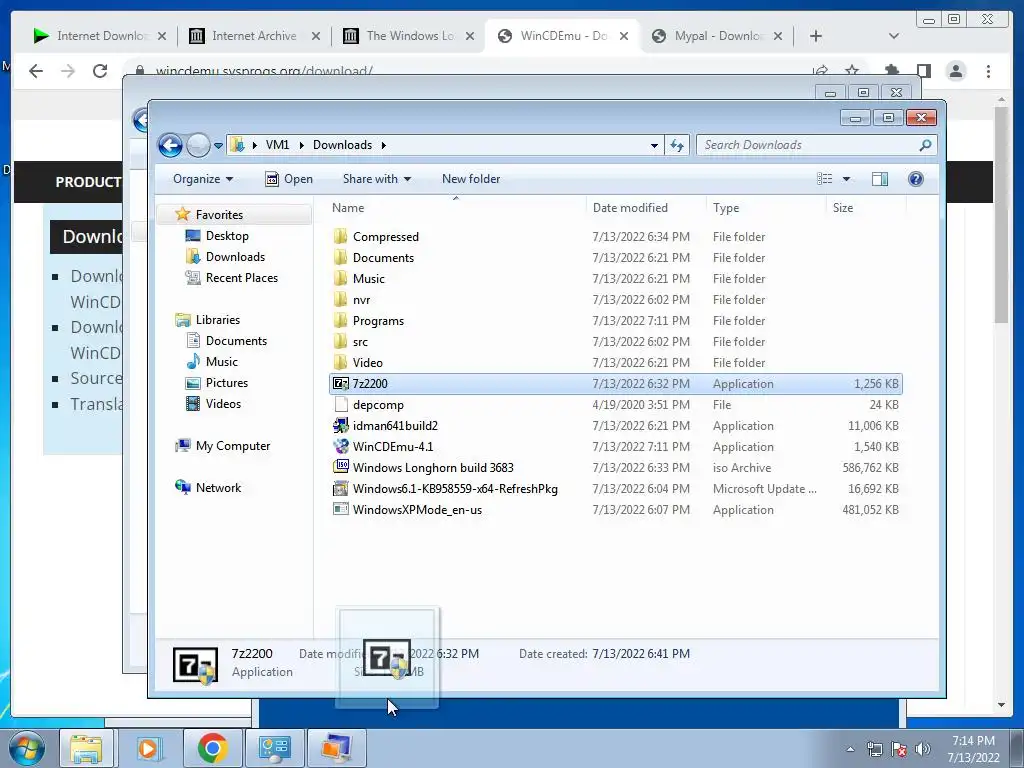Screen dimensions: 1024x768
Task: Expand the address bar history dropdown
Action: click(654, 146)
